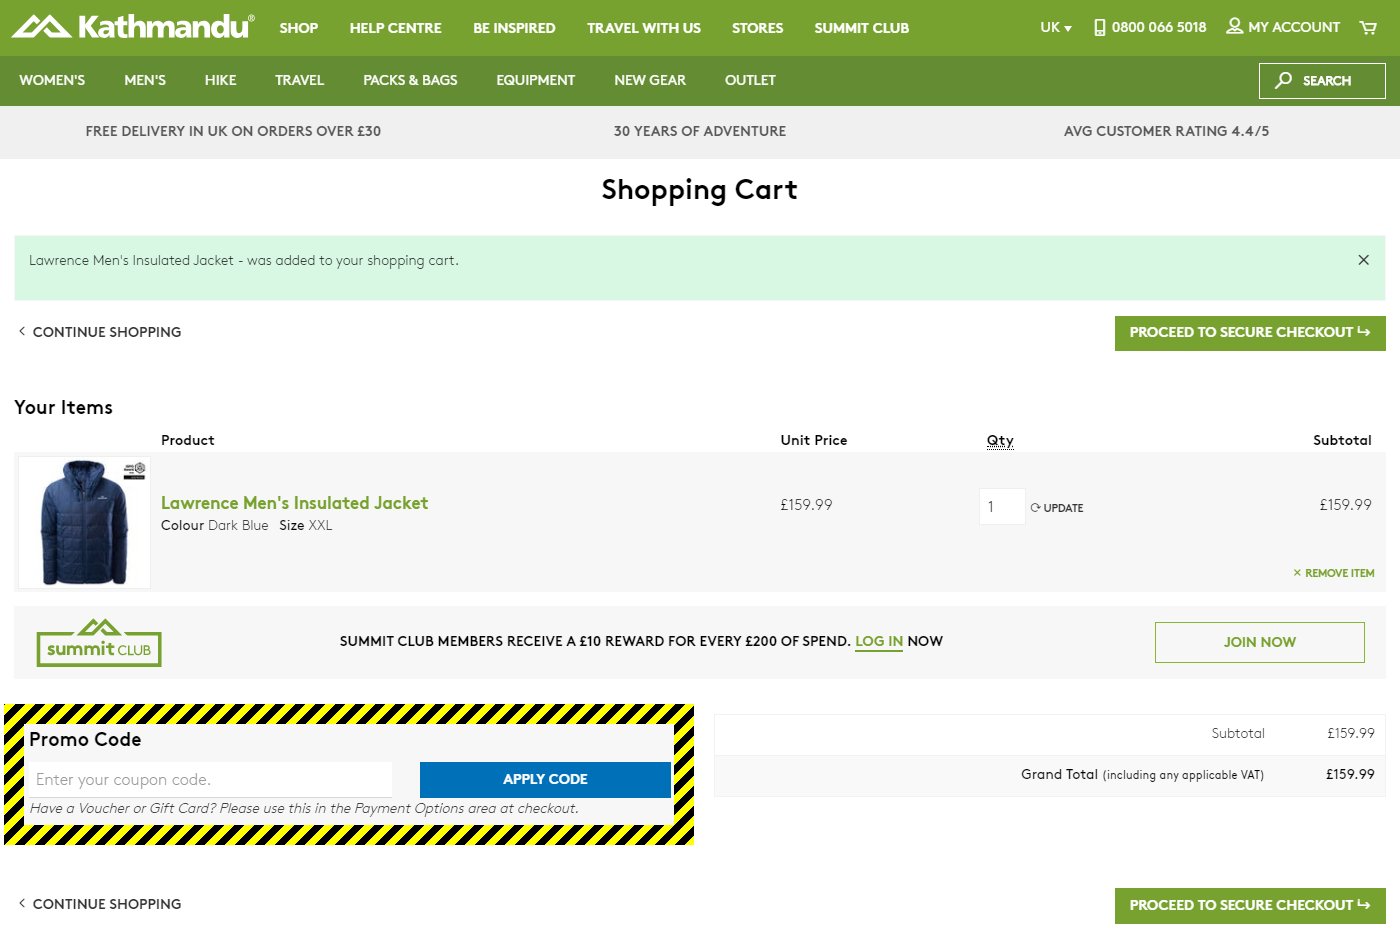Open Equipment category
The image size is (1400, 940).
click(x=536, y=80)
